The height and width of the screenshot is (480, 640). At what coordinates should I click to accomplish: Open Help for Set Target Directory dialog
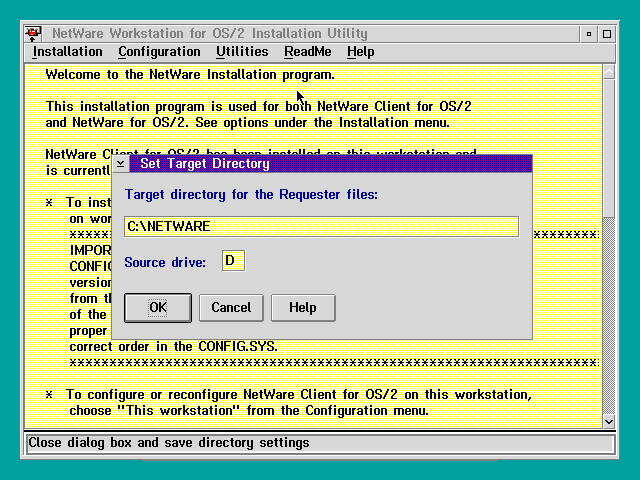click(x=303, y=308)
